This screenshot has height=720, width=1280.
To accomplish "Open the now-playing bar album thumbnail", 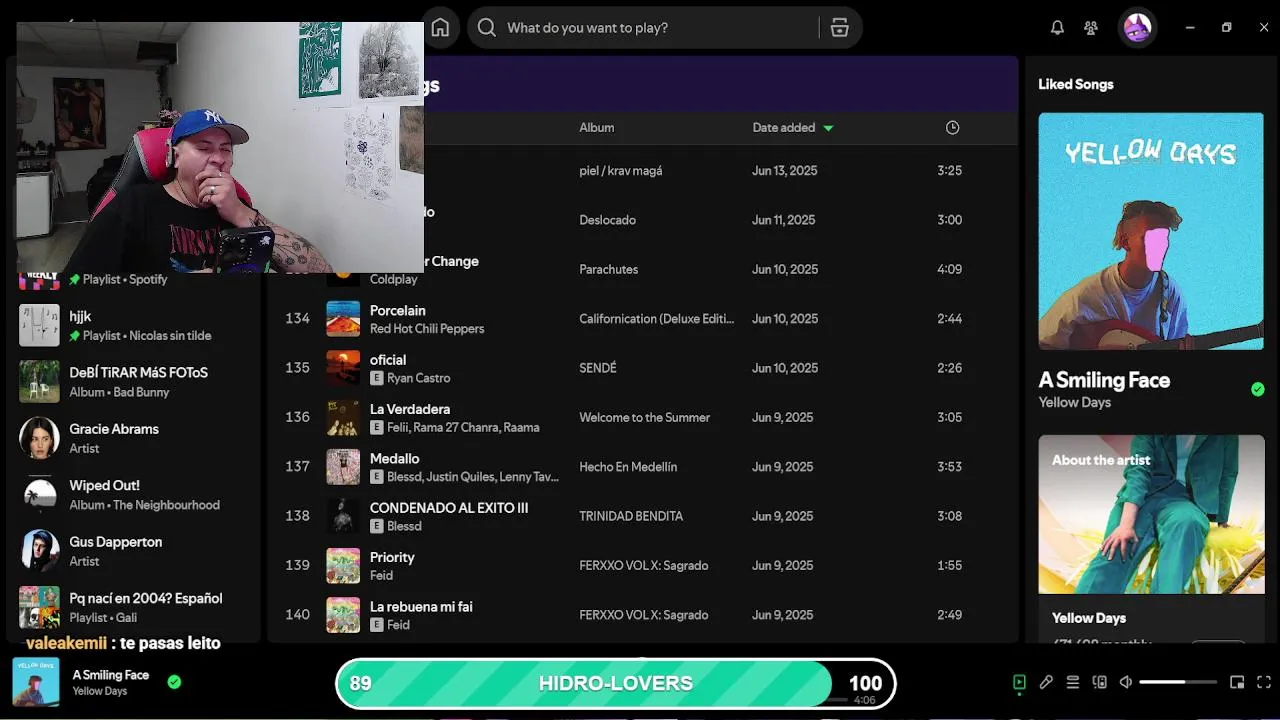I will pyautogui.click(x=35, y=682).
